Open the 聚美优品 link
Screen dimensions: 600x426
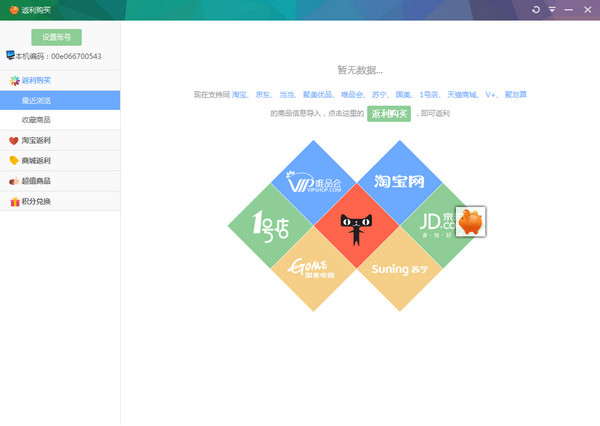318,95
